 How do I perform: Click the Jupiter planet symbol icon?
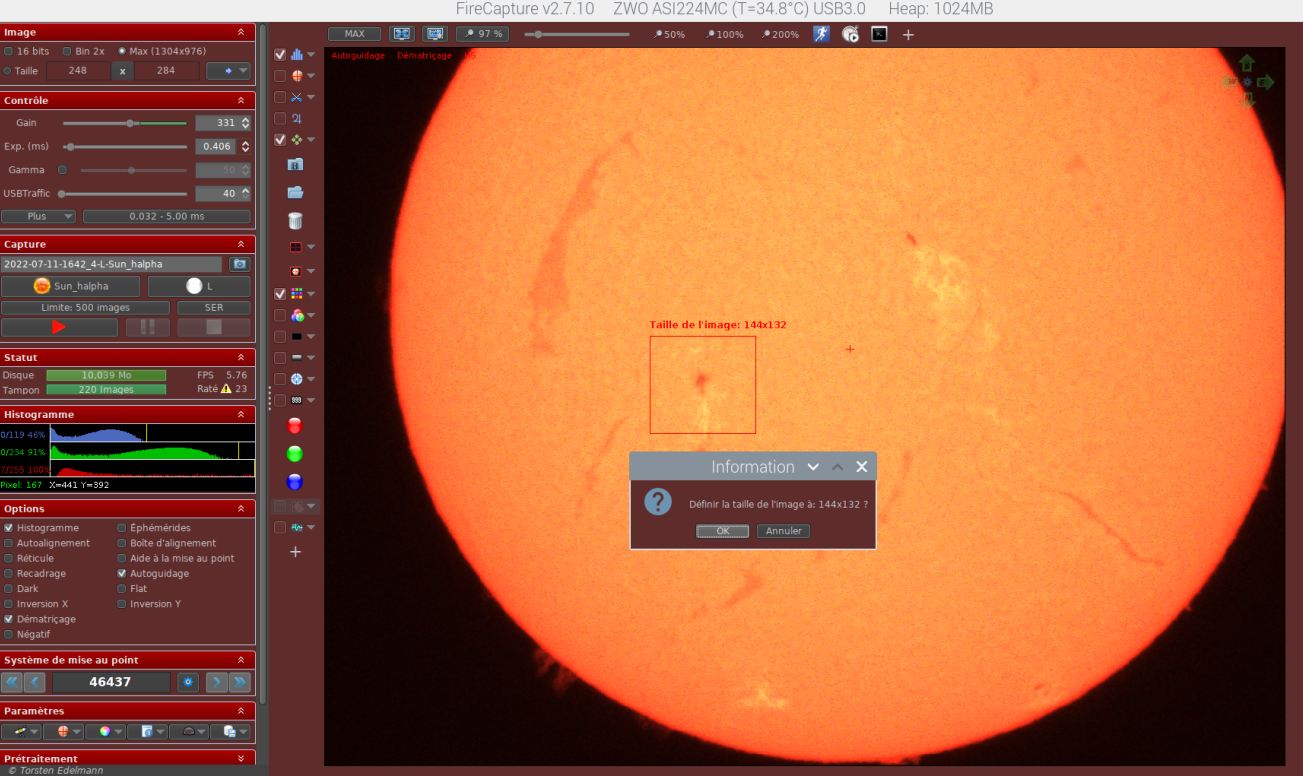click(296, 118)
